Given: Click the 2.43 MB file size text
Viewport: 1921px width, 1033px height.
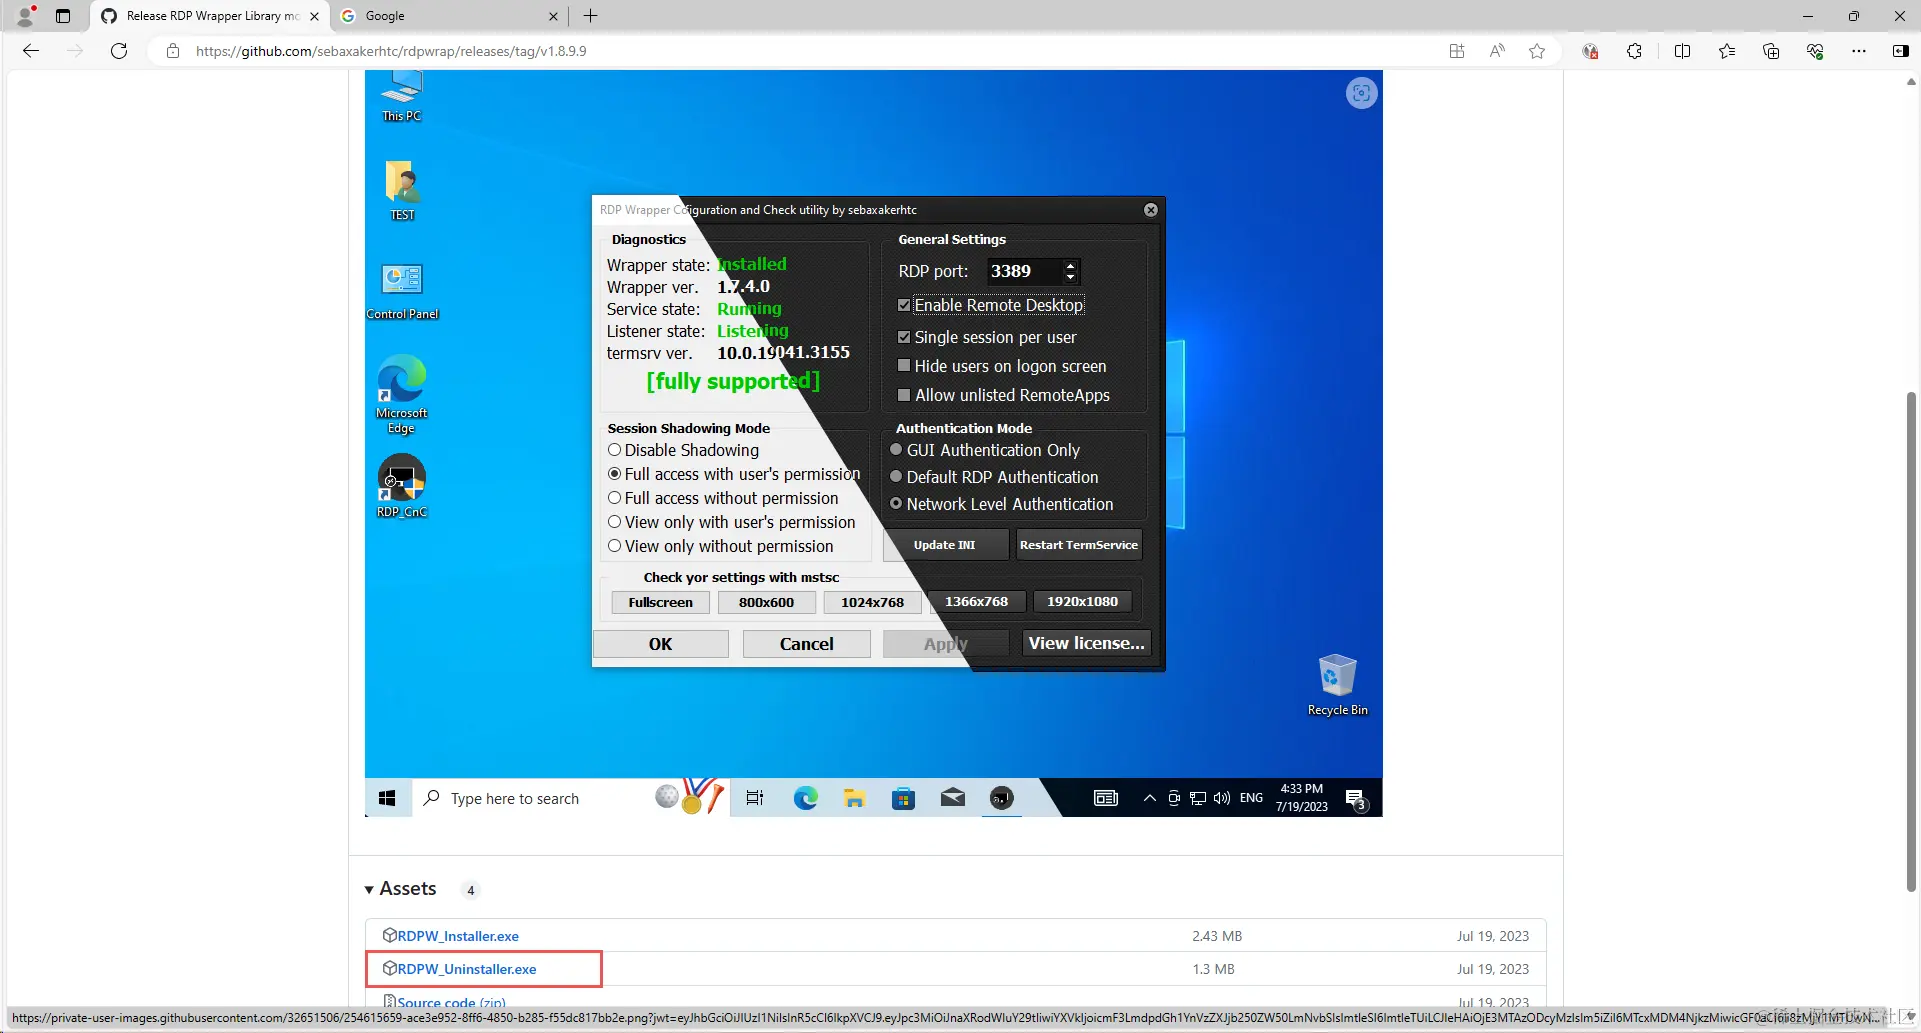Looking at the screenshot, I should tap(1216, 936).
